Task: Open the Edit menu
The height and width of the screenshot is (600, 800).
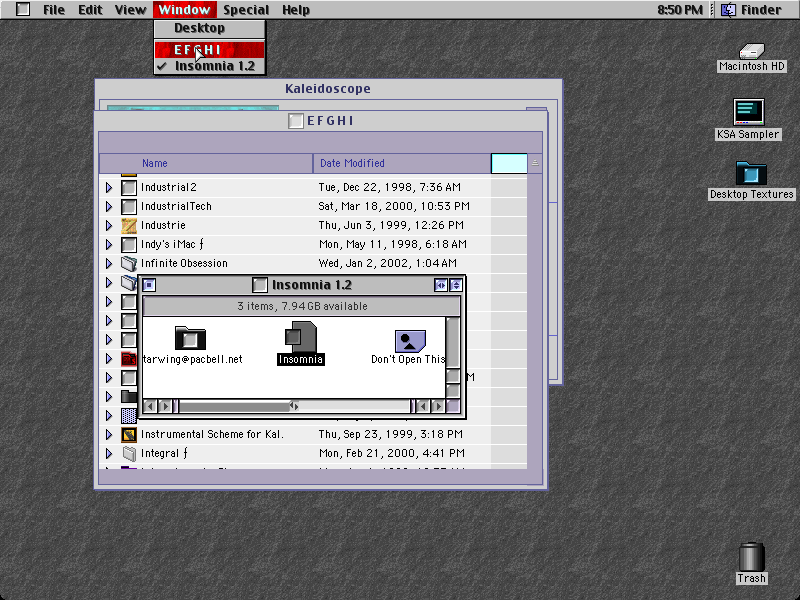Action: [x=90, y=10]
